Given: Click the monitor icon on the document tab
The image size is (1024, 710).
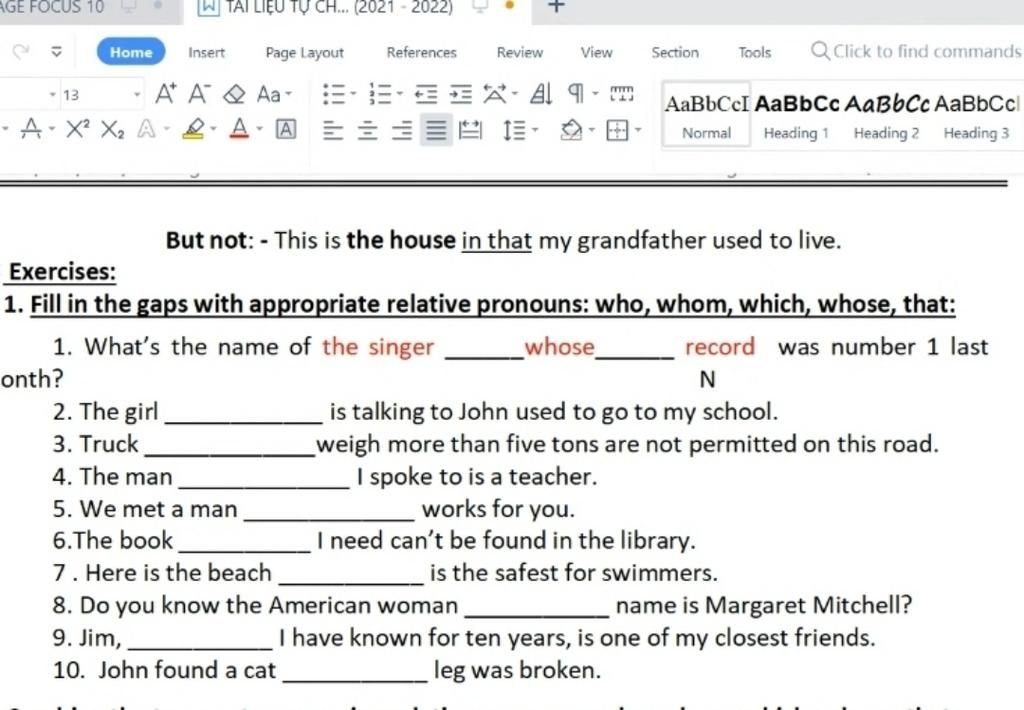Looking at the screenshot, I should coord(480,6).
